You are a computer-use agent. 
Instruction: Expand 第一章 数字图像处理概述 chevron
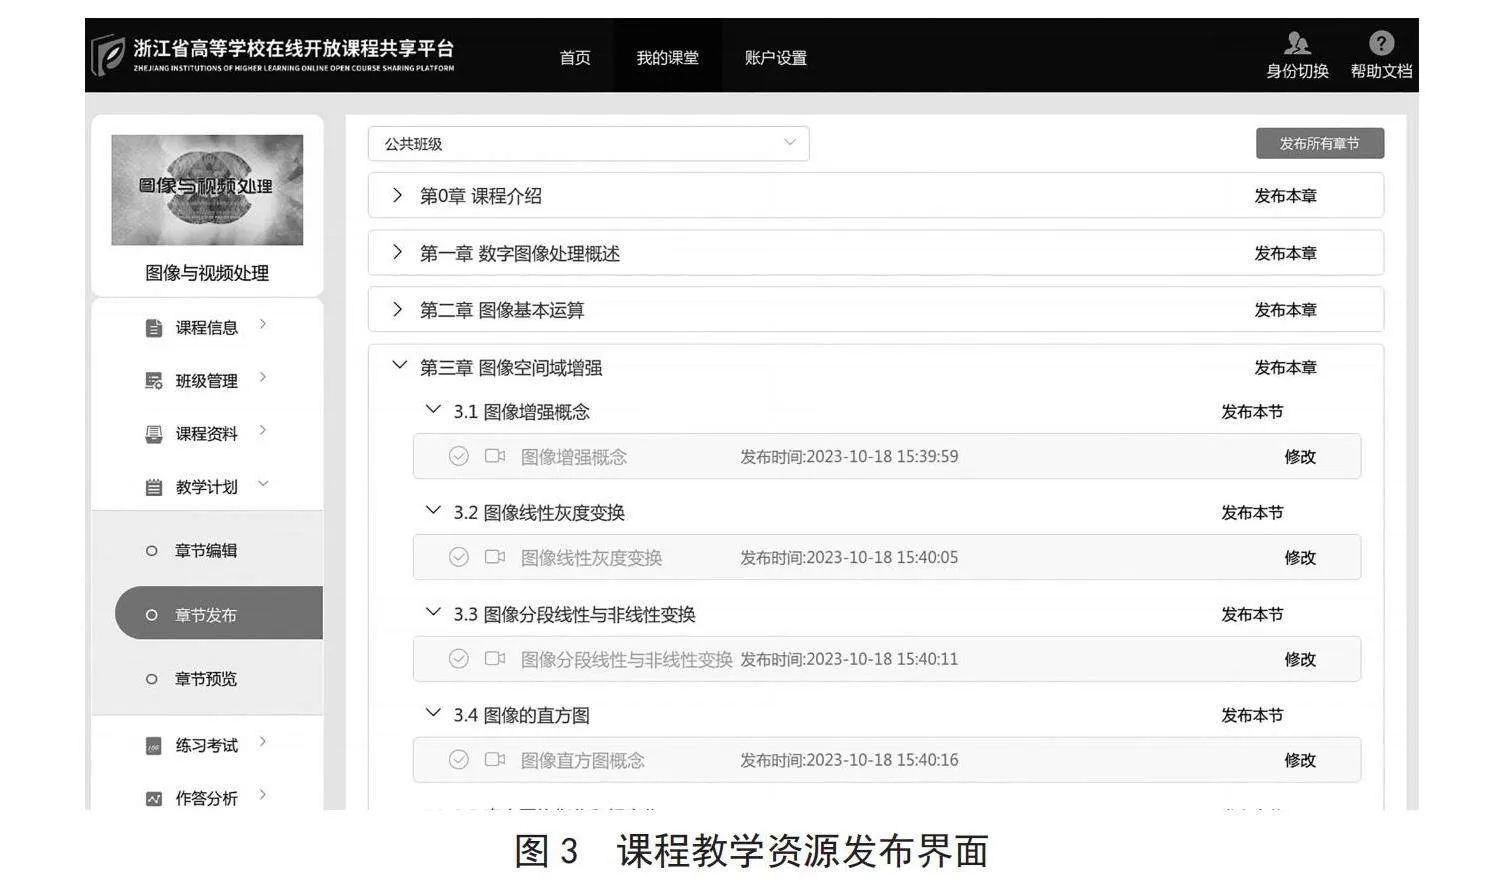397,252
